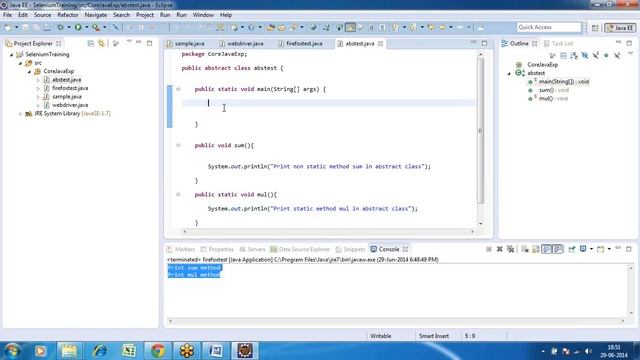Click Open Console icon

tap(600, 249)
